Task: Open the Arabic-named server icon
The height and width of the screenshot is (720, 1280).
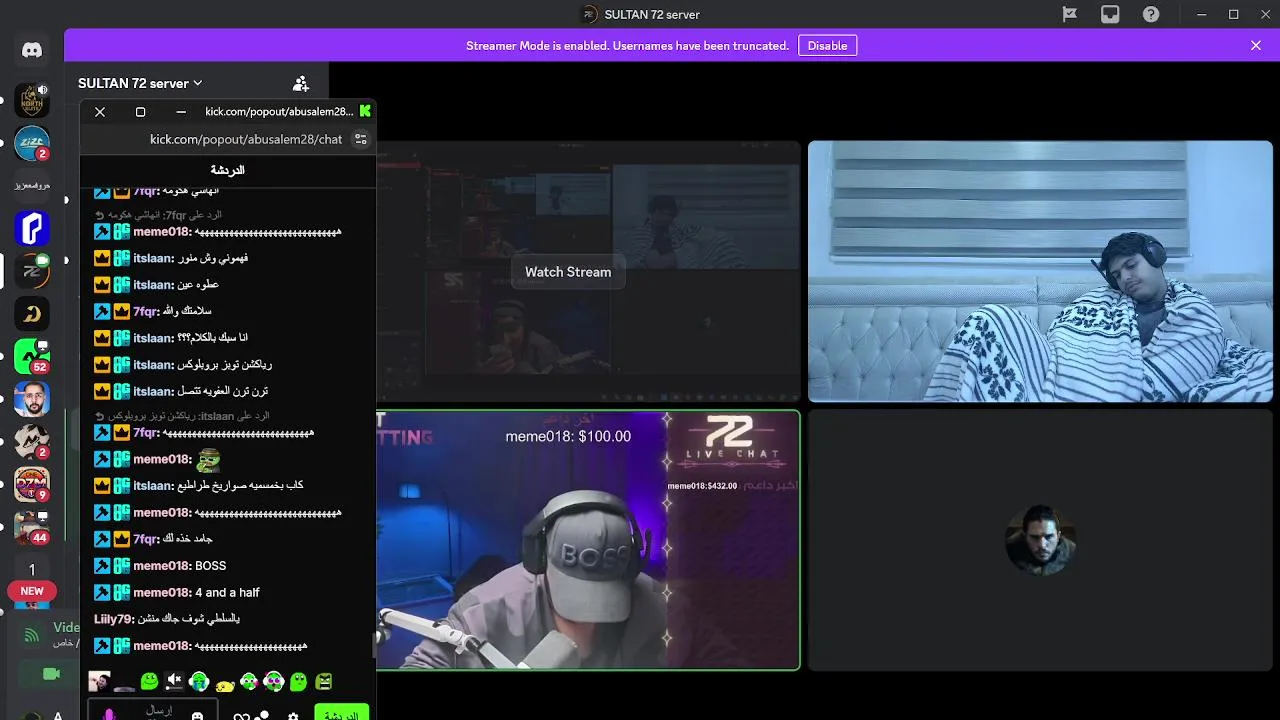Action: coord(31,185)
